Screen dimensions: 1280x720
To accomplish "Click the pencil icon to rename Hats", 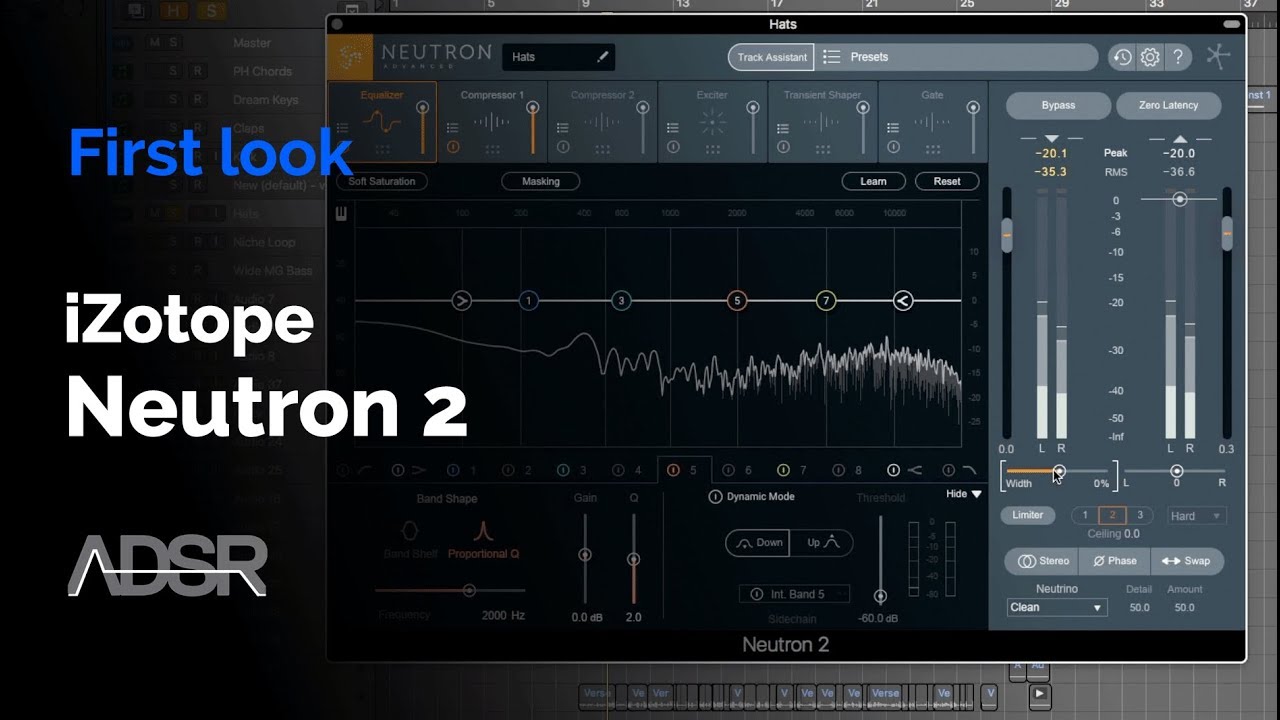I will (x=602, y=57).
